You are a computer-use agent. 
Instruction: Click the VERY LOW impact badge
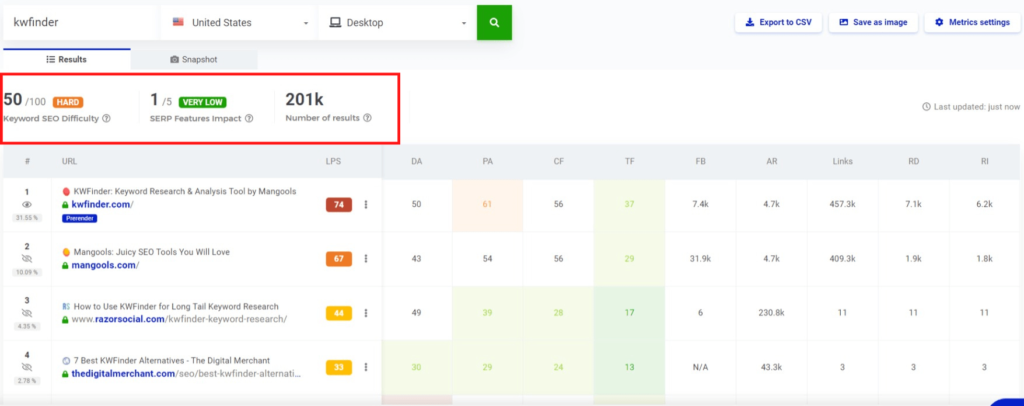202,102
